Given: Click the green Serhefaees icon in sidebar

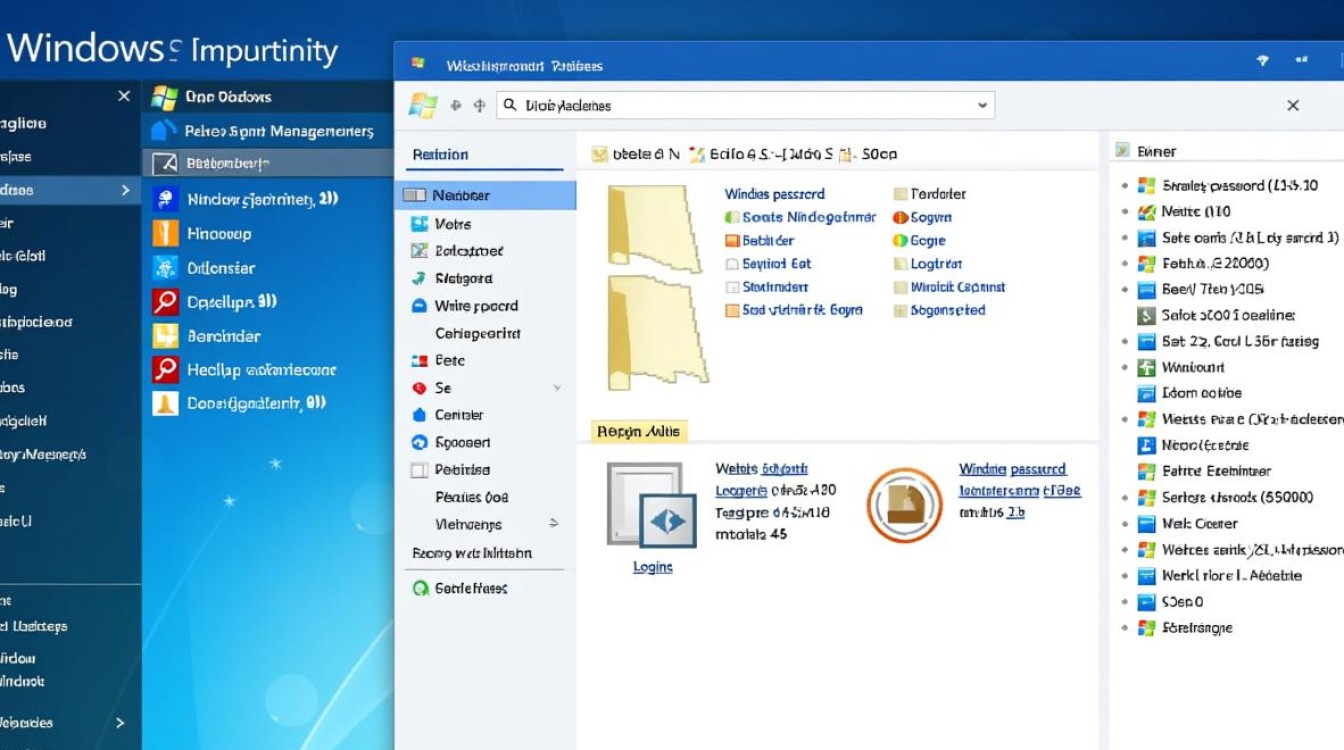Looking at the screenshot, I should click(x=421, y=588).
